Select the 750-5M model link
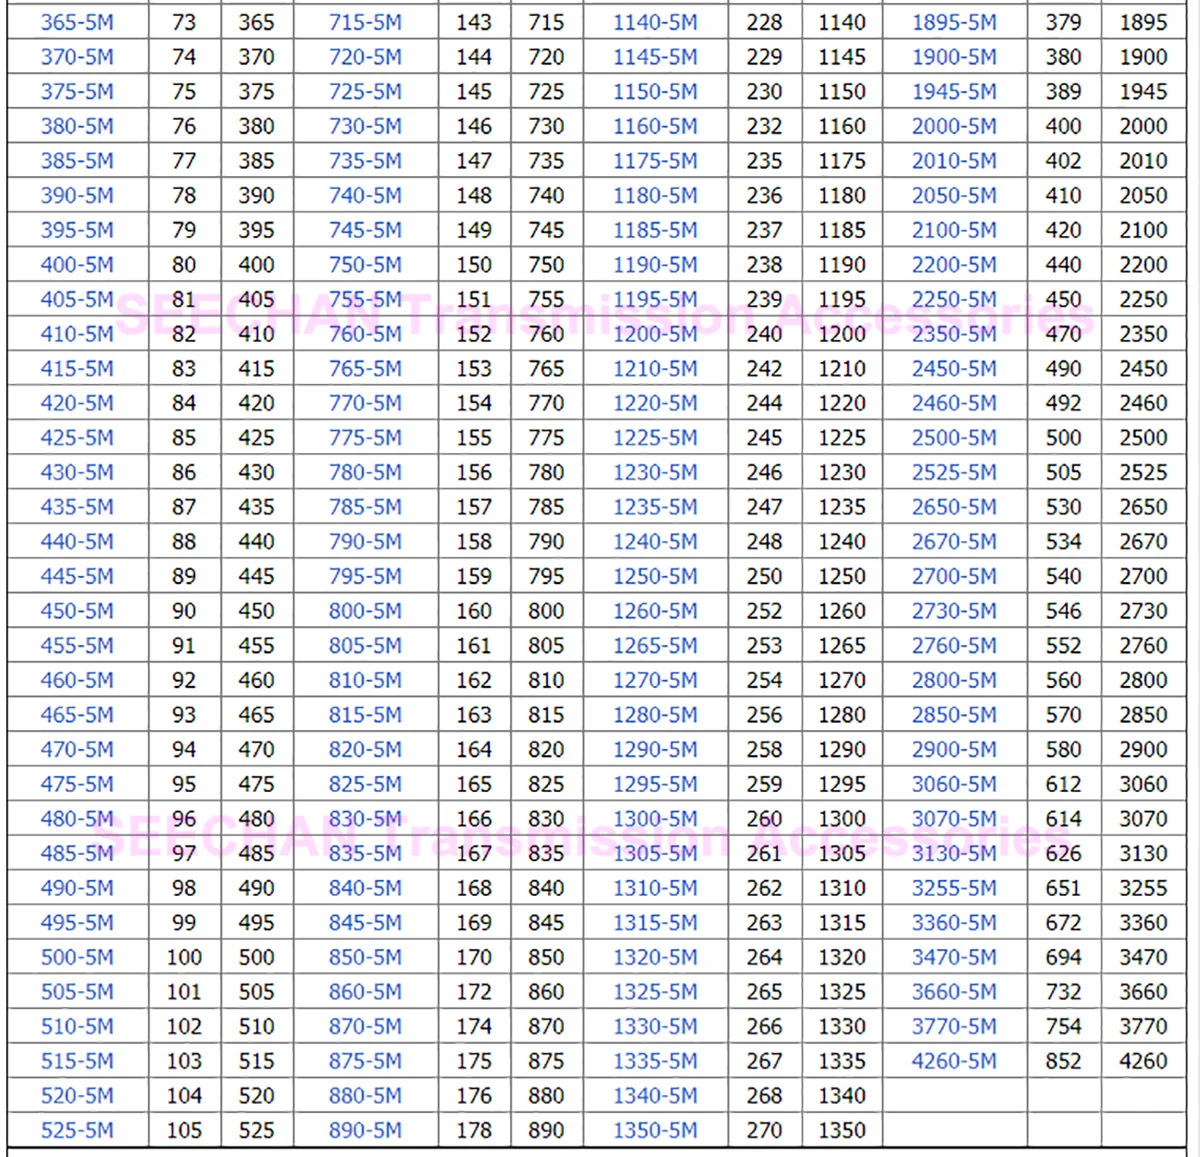The width and height of the screenshot is (1200, 1157). [x=365, y=265]
